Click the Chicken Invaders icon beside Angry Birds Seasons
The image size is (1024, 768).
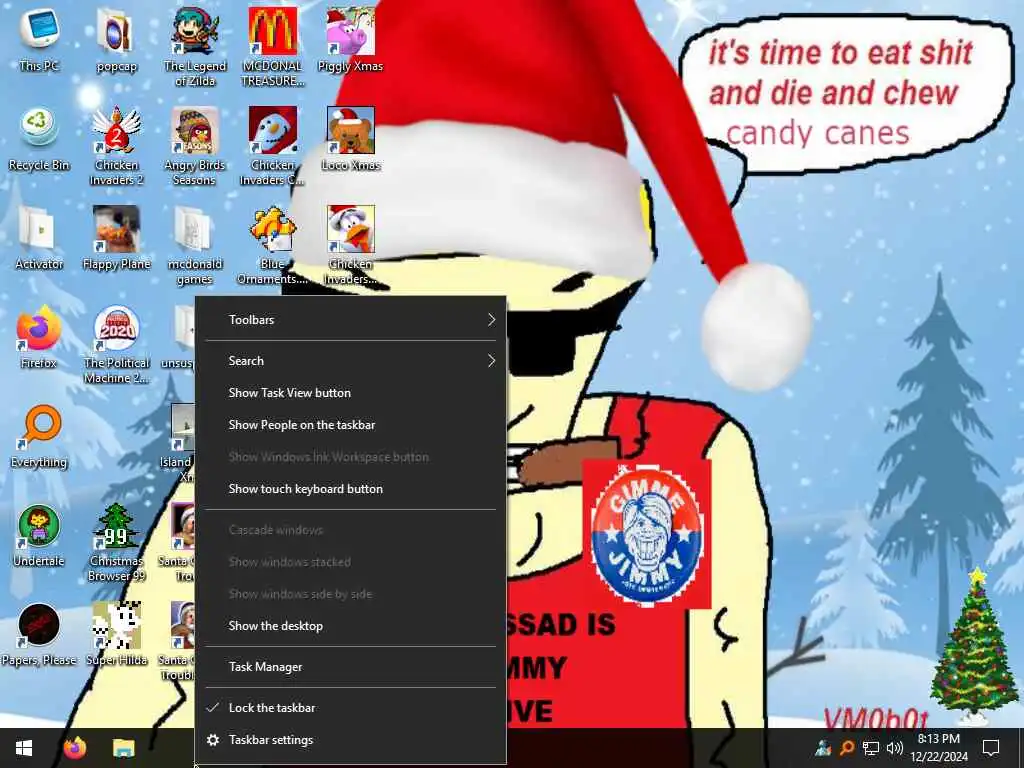click(272, 145)
